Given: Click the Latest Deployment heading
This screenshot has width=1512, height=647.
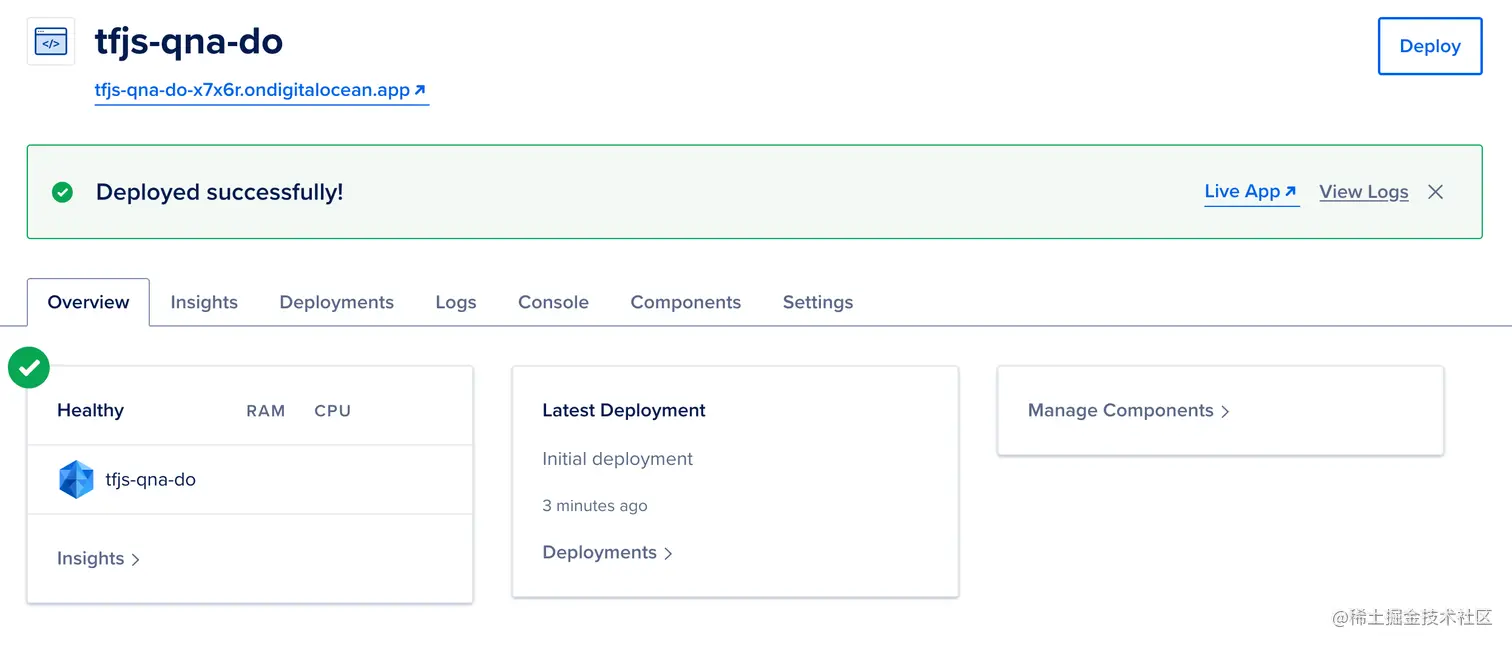Looking at the screenshot, I should tap(624, 411).
